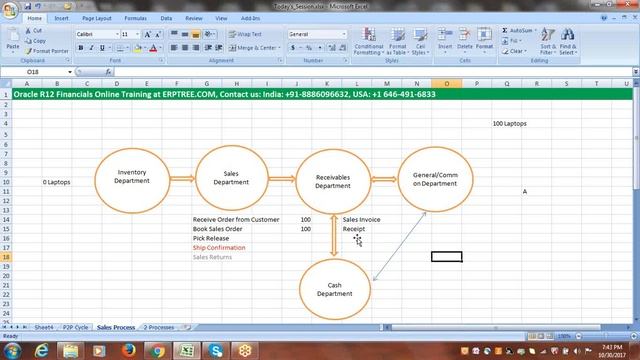
Task: Increase decimal places
Action: [332, 48]
